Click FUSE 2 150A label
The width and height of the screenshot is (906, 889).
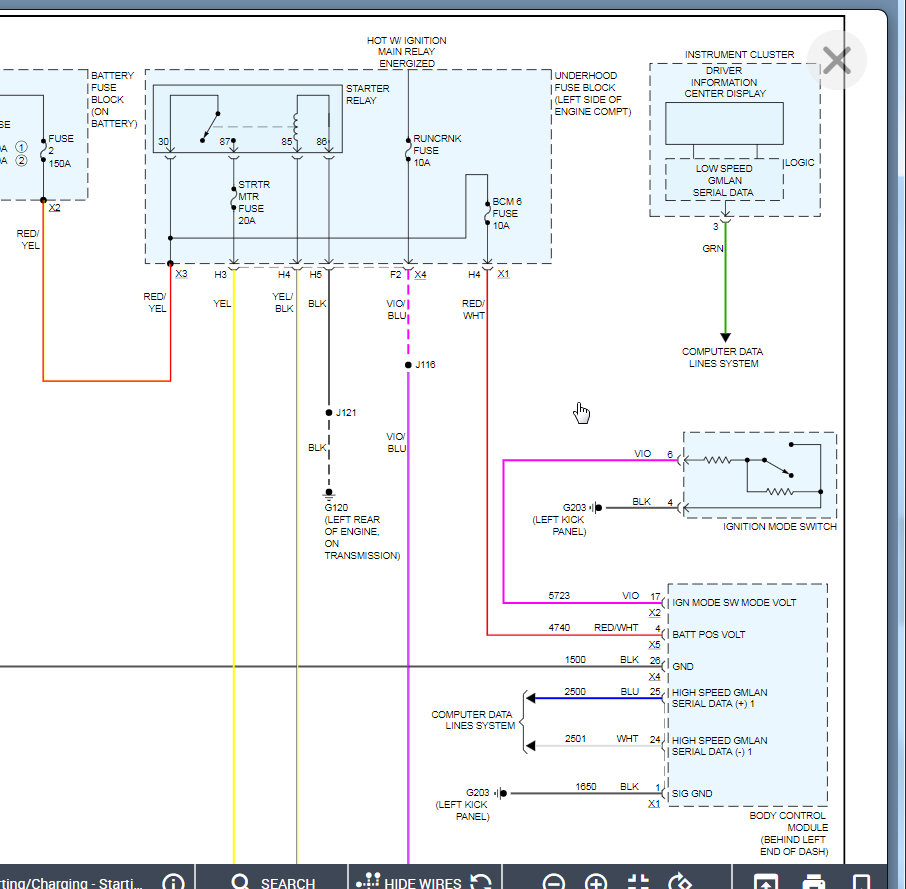tap(61, 151)
